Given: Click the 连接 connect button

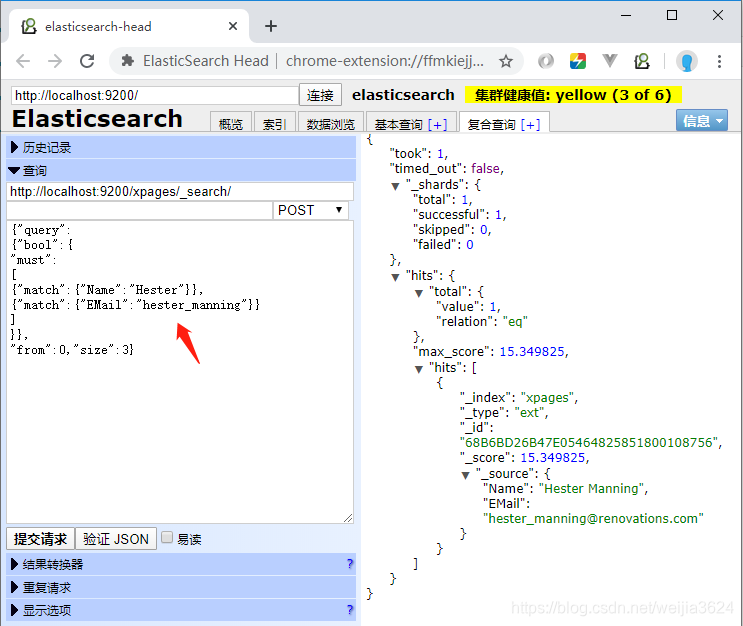Looking at the screenshot, I should click(x=320, y=95).
